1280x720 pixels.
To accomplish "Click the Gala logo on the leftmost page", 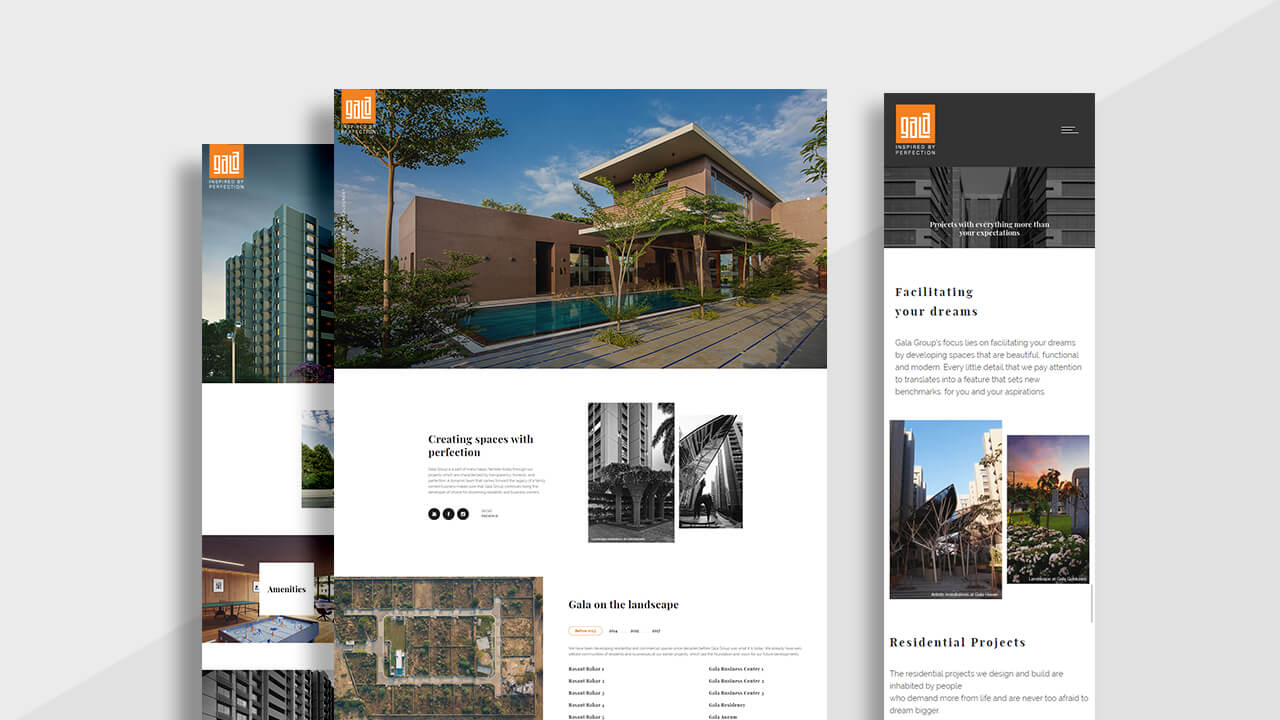I will point(226,160).
